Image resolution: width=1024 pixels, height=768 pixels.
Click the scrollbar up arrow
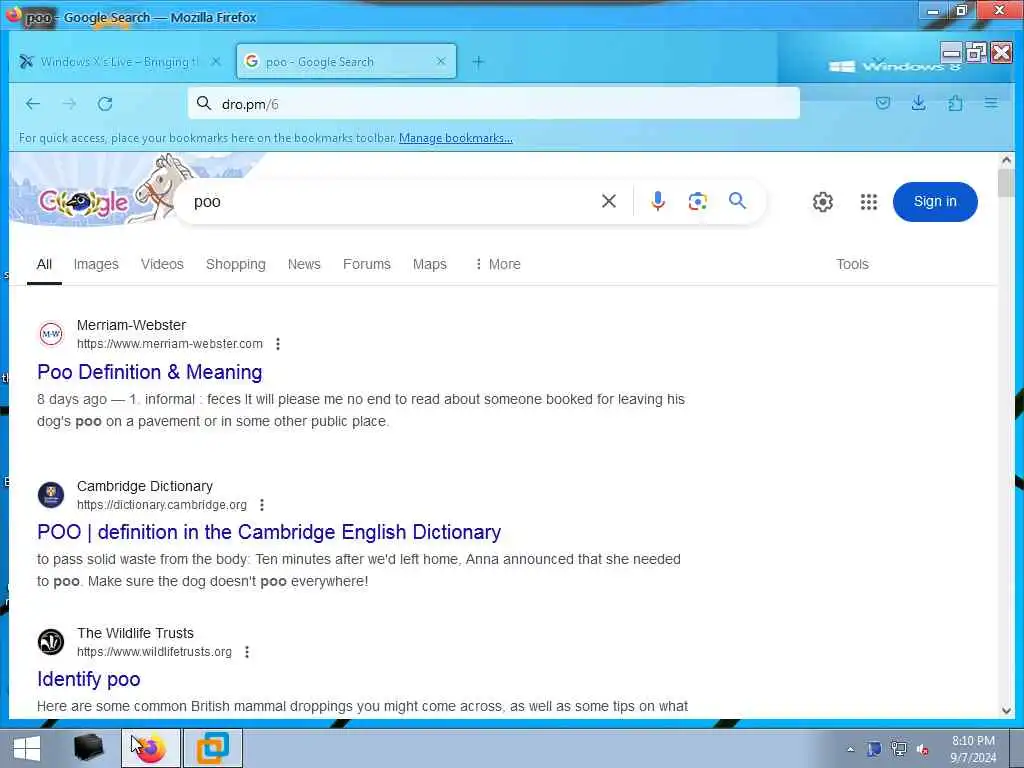(x=1006, y=160)
